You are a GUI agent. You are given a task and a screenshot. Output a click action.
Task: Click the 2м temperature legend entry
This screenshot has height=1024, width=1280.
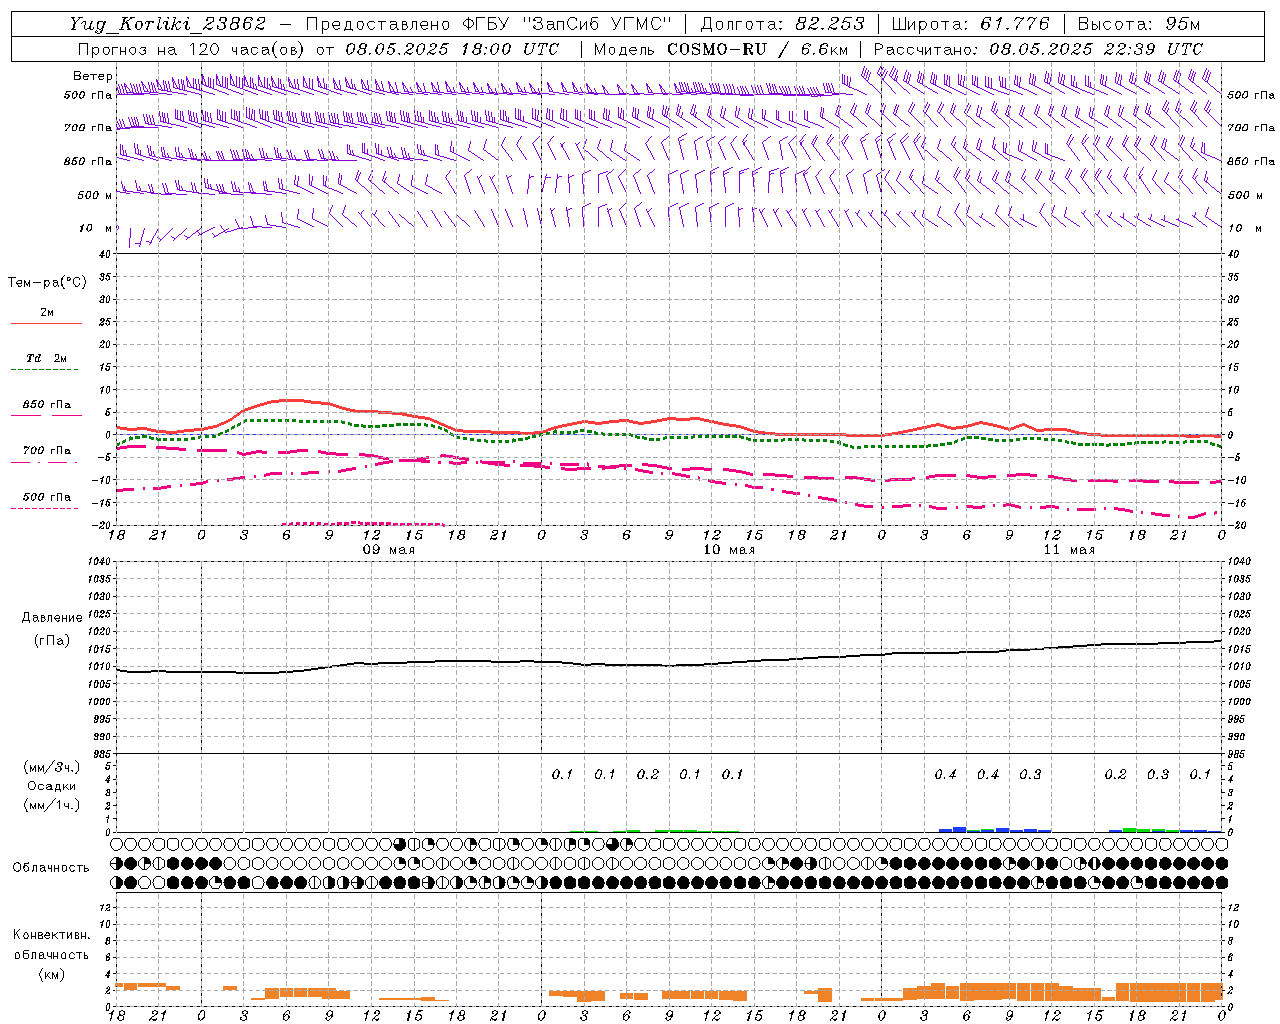[x=47, y=312]
